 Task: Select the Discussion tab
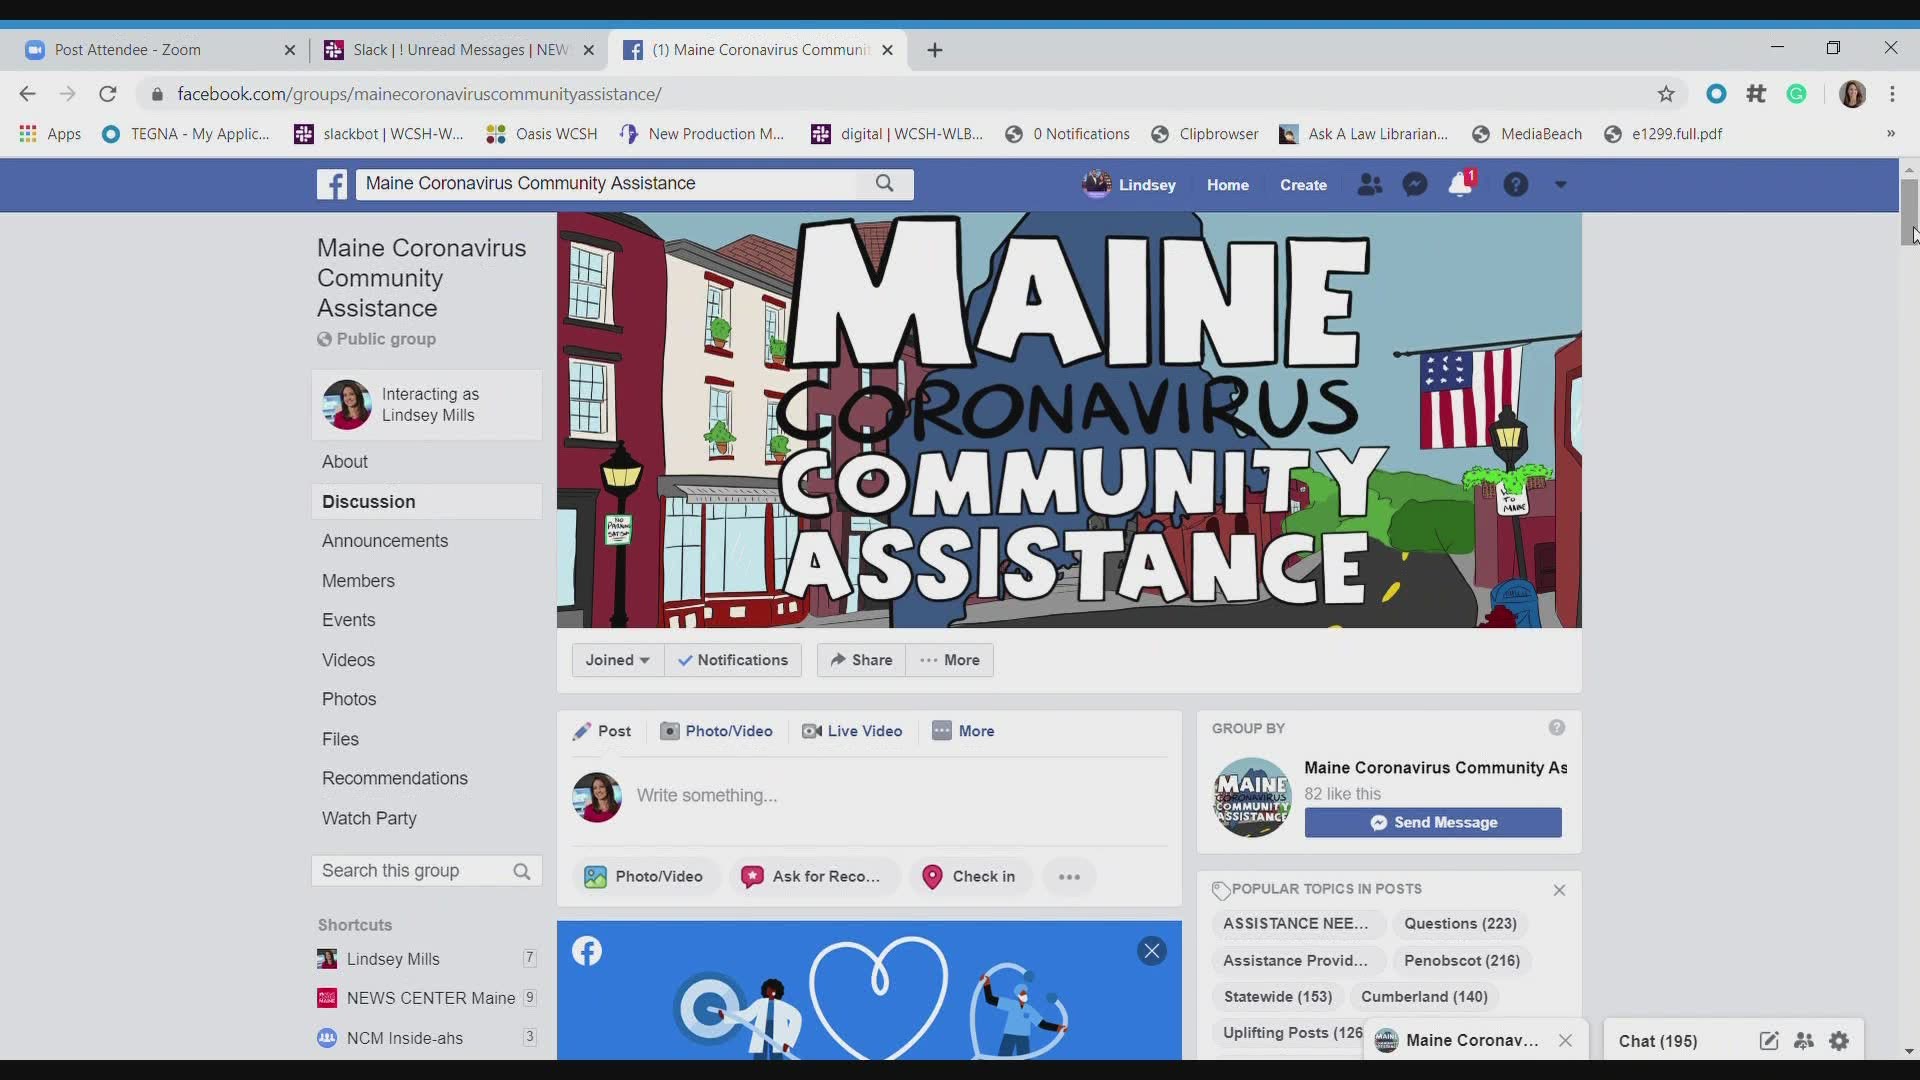368,501
